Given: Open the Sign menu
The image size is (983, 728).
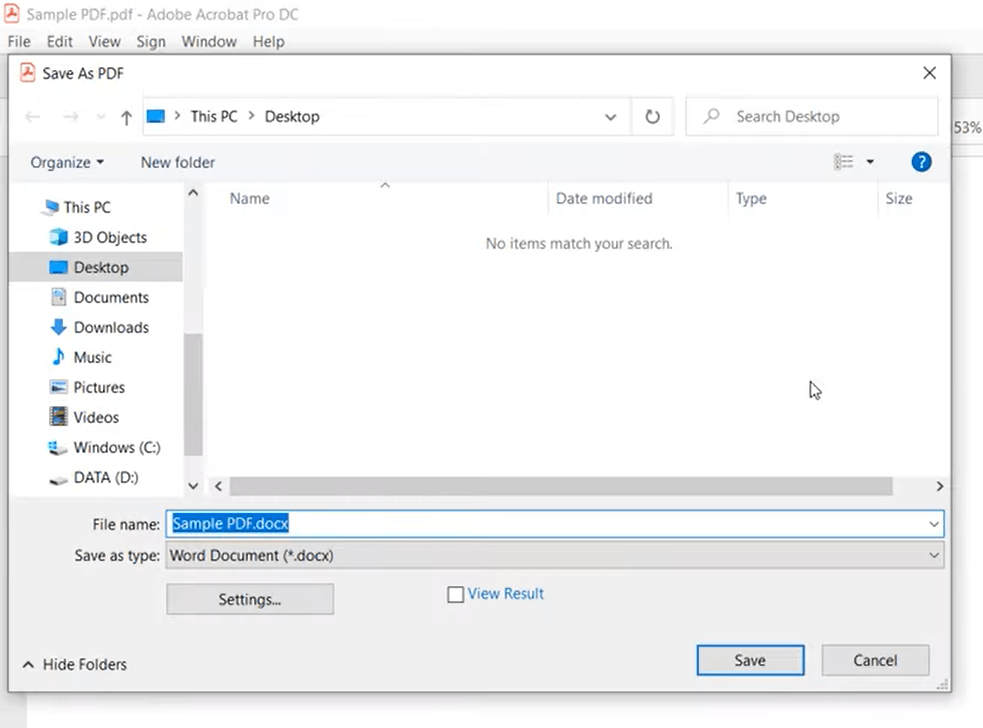Looking at the screenshot, I should pos(151,41).
